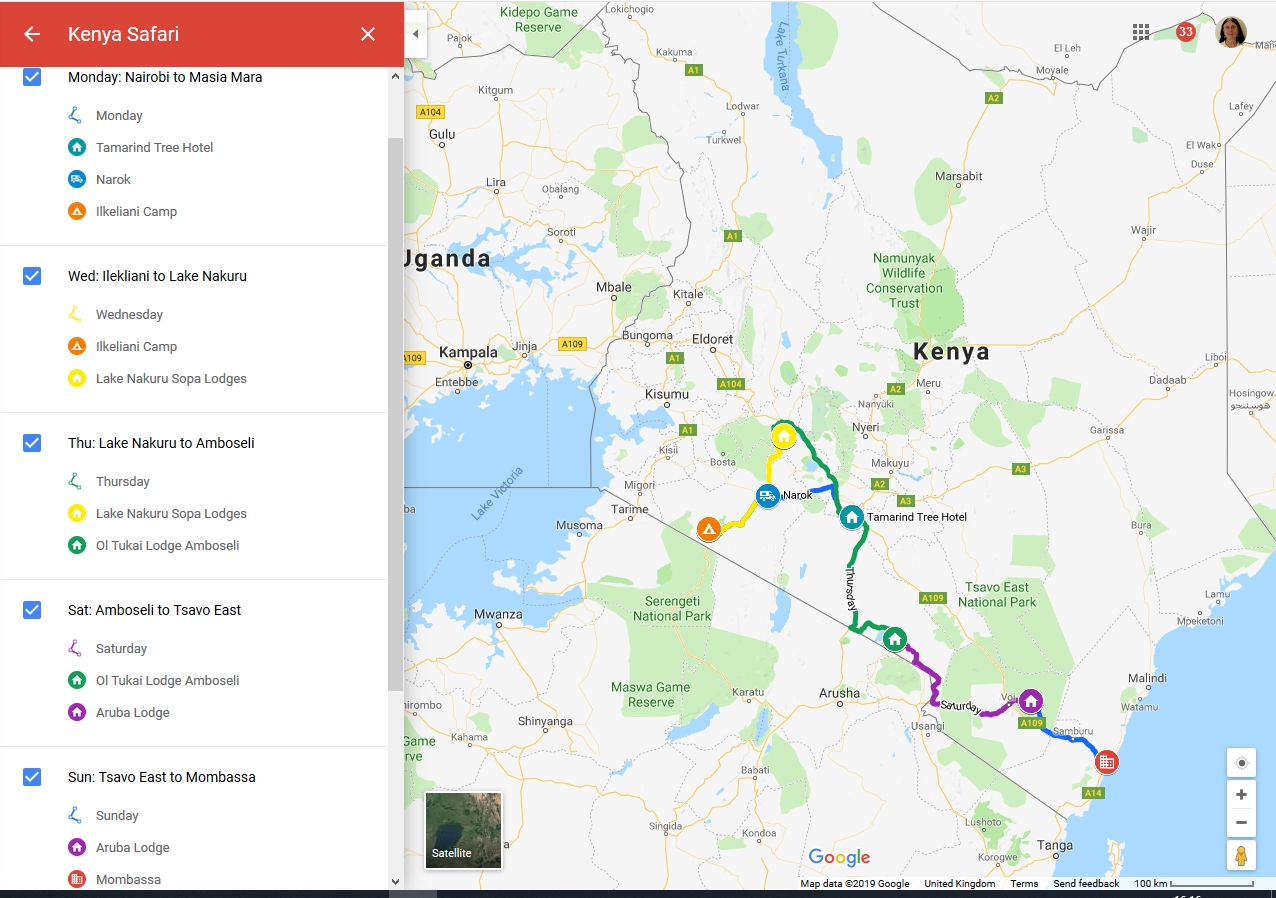Click the Street View pegman icon
The height and width of the screenshot is (898, 1276).
pyautogui.click(x=1241, y=856)
